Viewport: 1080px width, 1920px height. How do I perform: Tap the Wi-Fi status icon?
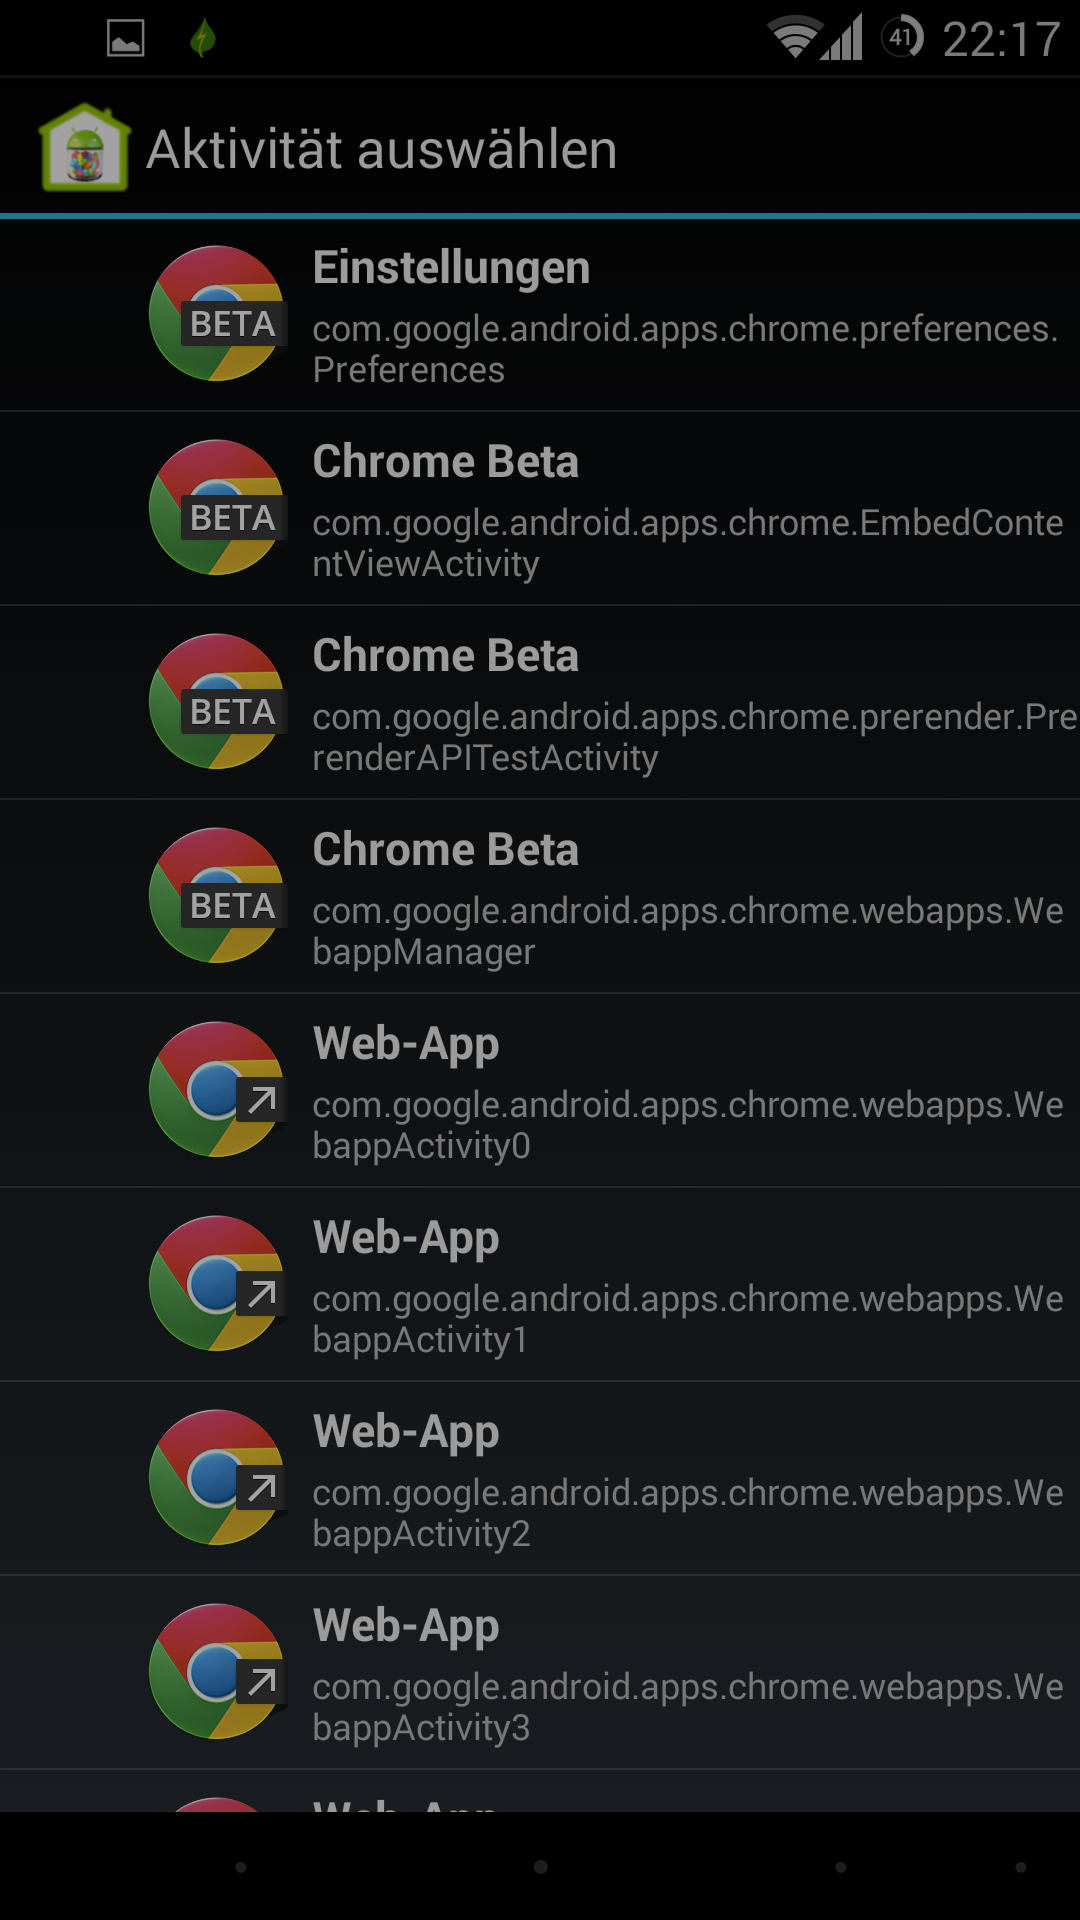795,38
